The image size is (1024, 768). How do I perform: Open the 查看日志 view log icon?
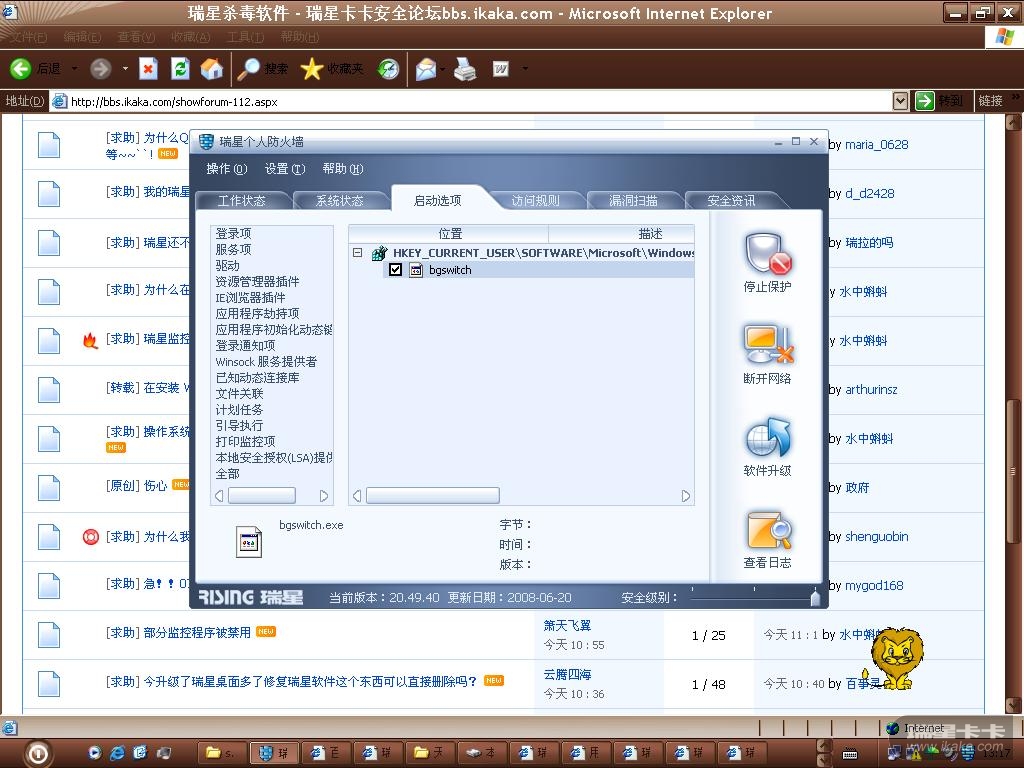767,530
